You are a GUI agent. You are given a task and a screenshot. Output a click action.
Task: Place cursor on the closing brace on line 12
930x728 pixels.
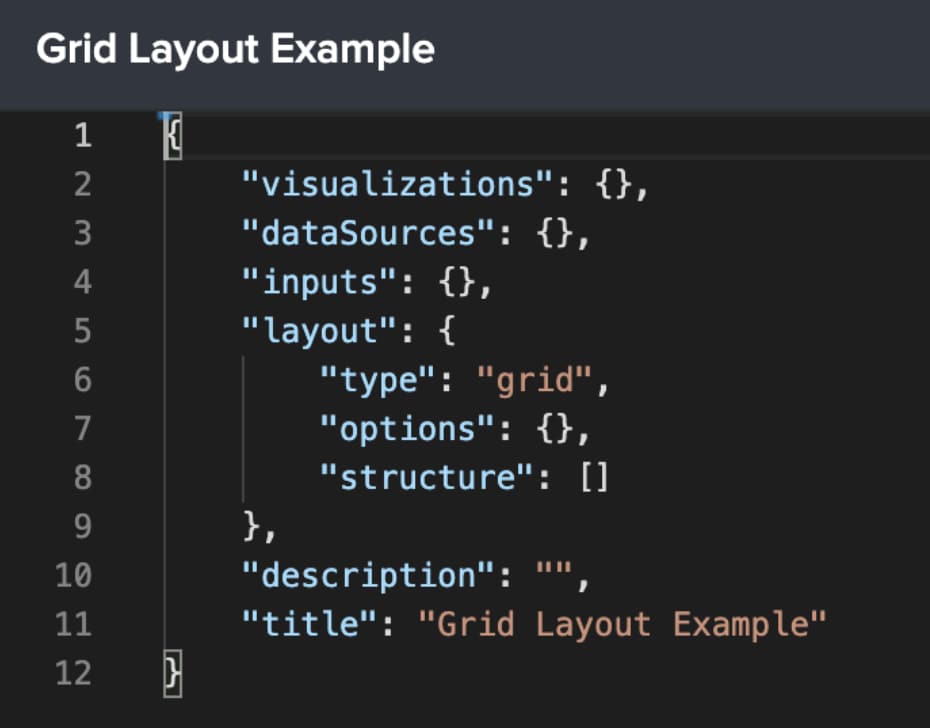click(173, 674)
